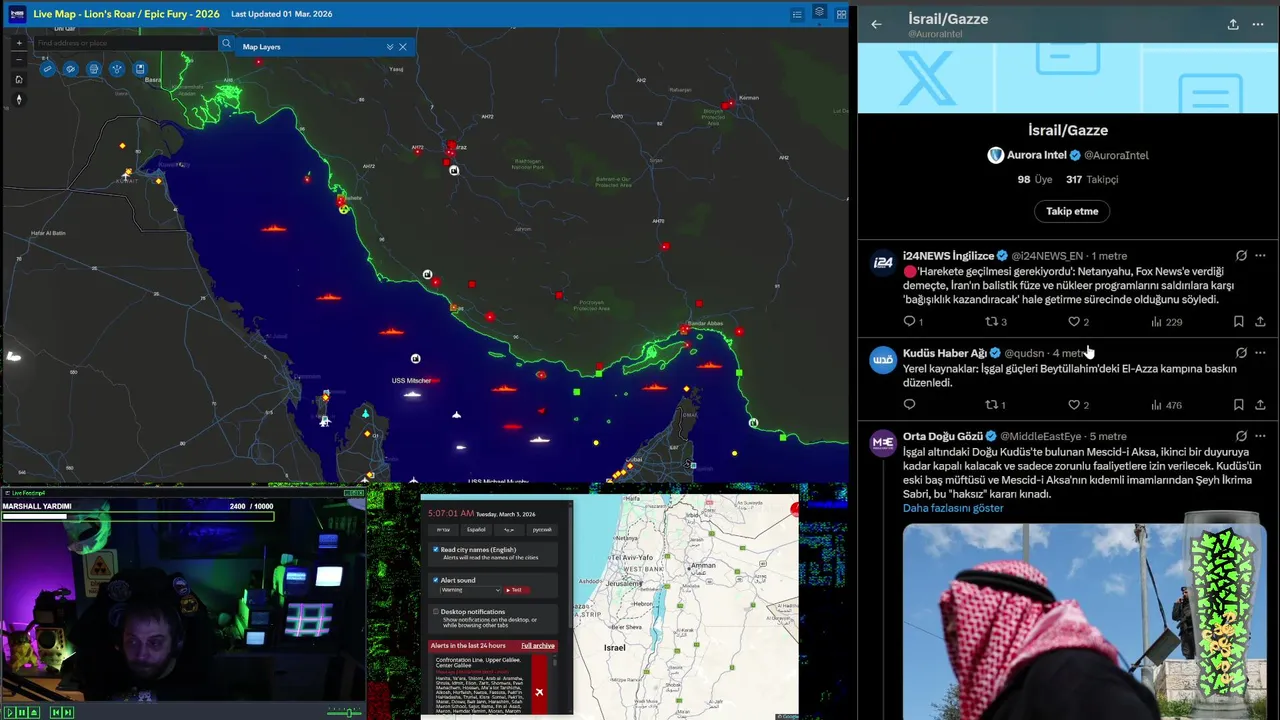Image resolution: width=1280 pixels, height=720 pixels.
Task: Open the Warning alert sound dropdown
Action: [470, 590]
